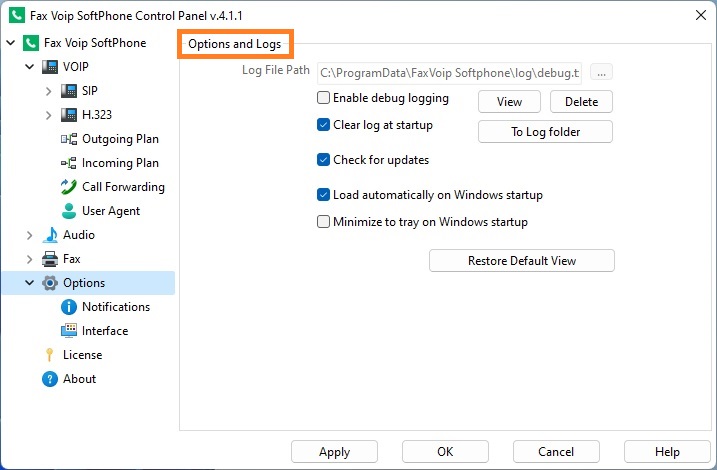Toggle Minimize to tray on Windows startup
Screen dimensions: 717x470
tap(323, 222)
